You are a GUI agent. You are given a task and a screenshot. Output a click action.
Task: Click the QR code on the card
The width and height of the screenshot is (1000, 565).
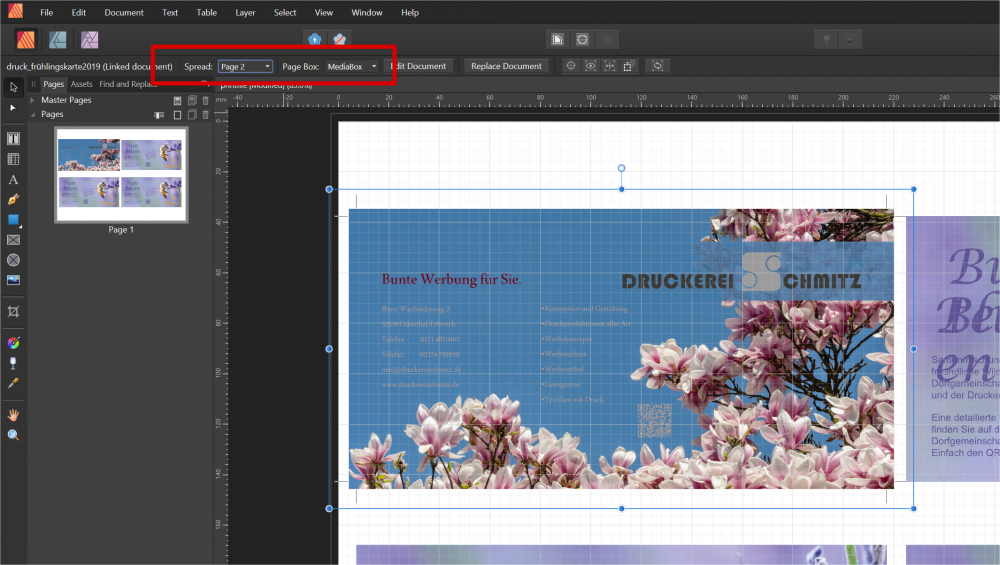pyautogui.click(x=654, y=420)
